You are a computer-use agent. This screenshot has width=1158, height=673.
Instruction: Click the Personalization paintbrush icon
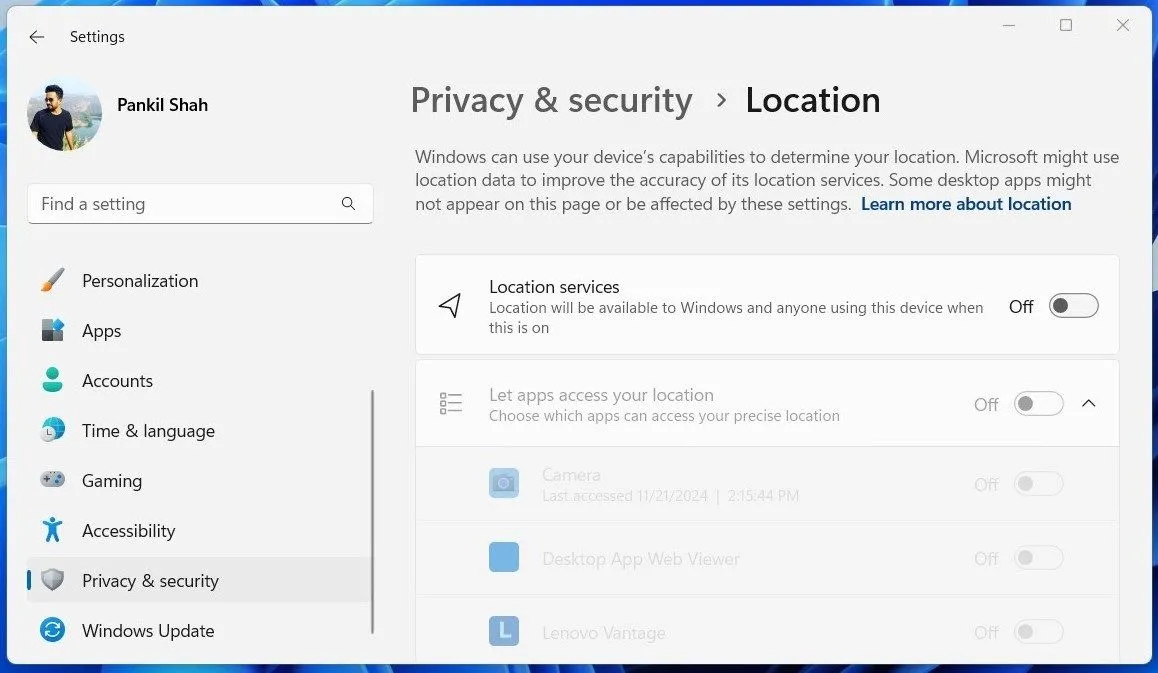pyautogui.click(x=52, y=281)
